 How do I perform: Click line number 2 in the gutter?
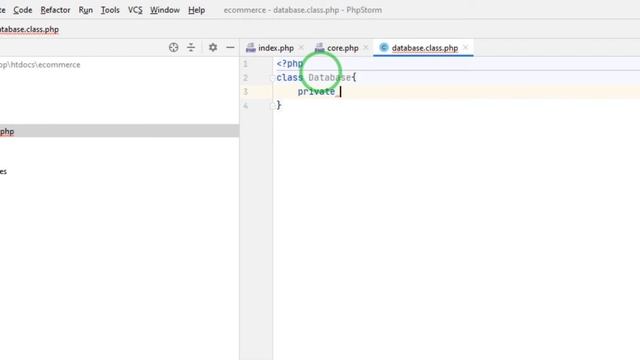pyautogui.click(x=245, y=78)
